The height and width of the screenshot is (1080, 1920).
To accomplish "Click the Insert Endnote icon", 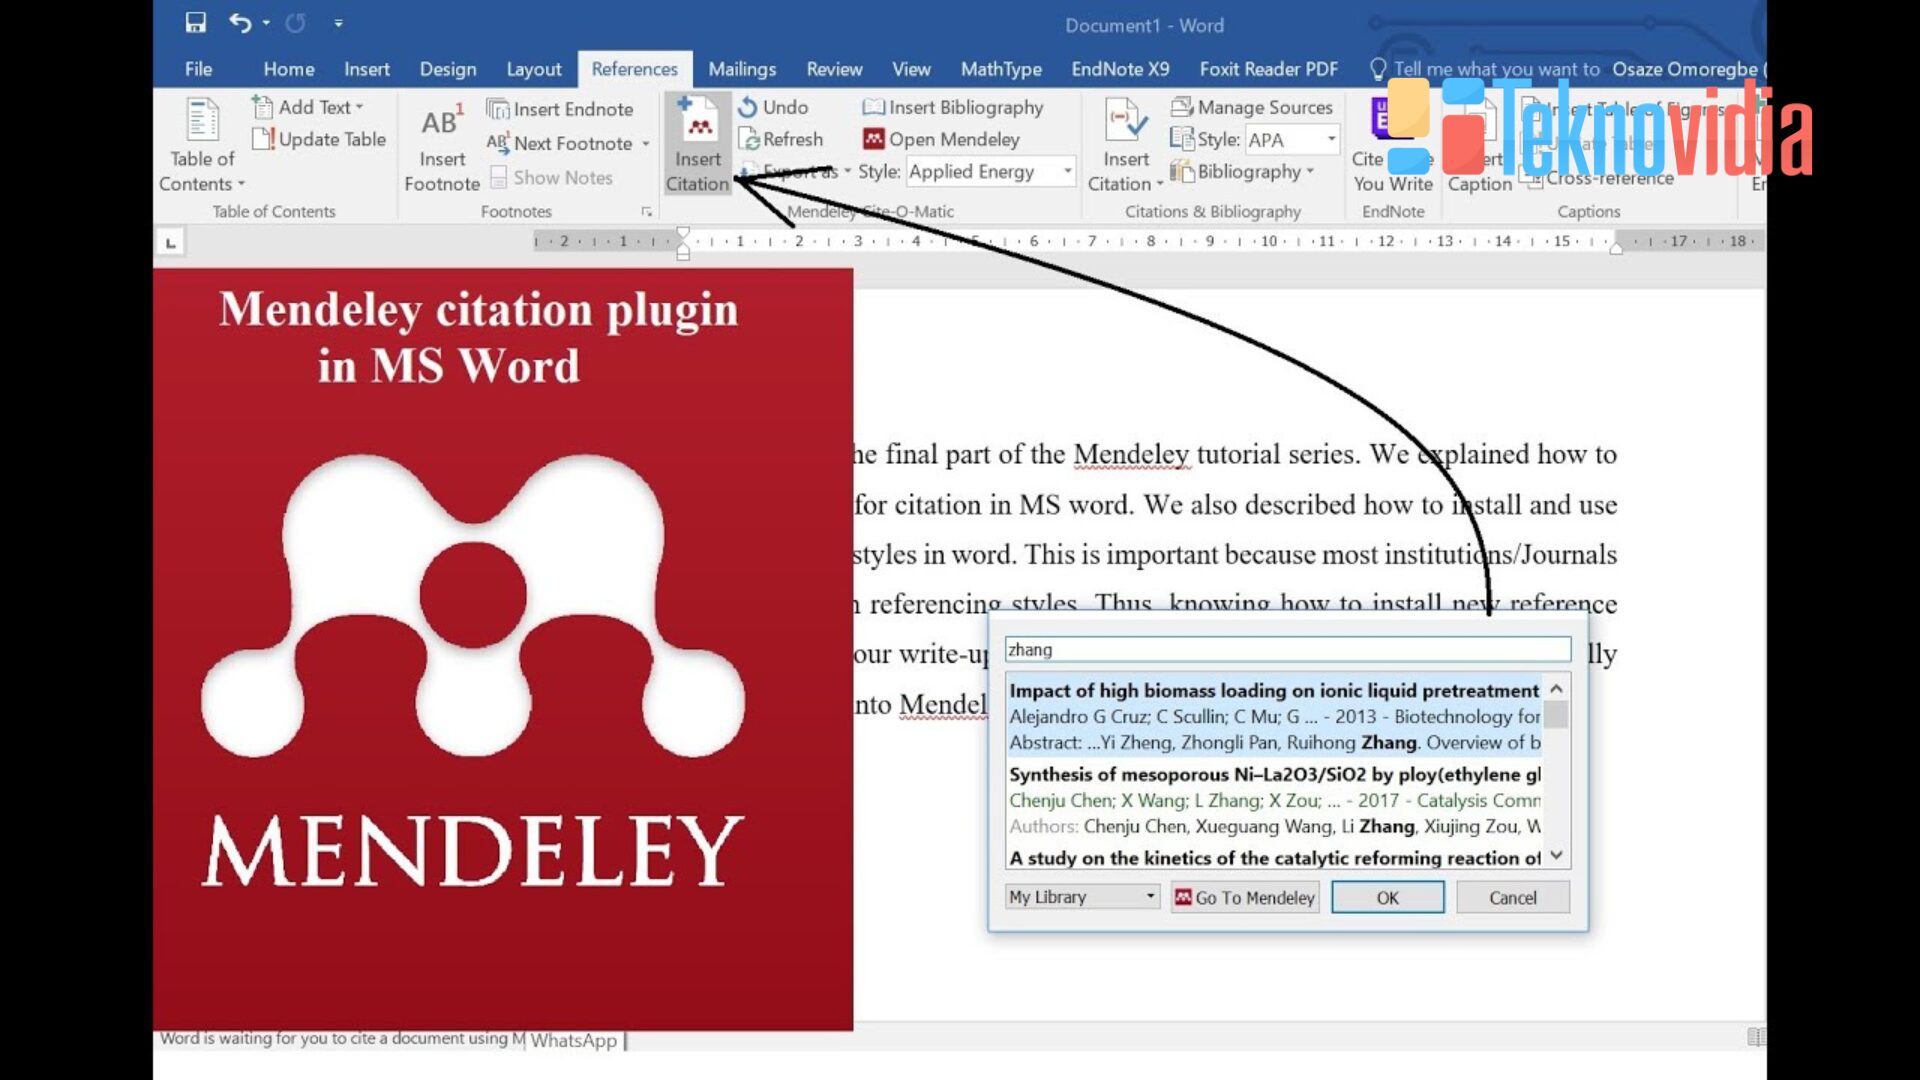I will tap(497, 109).
